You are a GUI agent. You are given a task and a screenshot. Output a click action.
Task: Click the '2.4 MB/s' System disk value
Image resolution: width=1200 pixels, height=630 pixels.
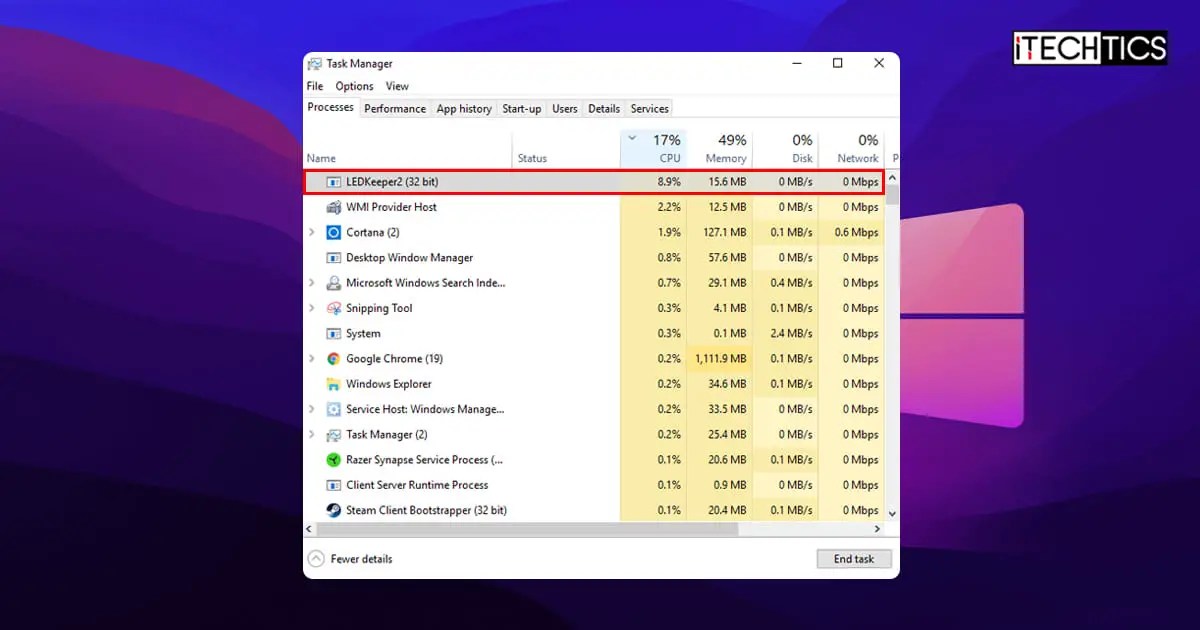click(792, 333)
